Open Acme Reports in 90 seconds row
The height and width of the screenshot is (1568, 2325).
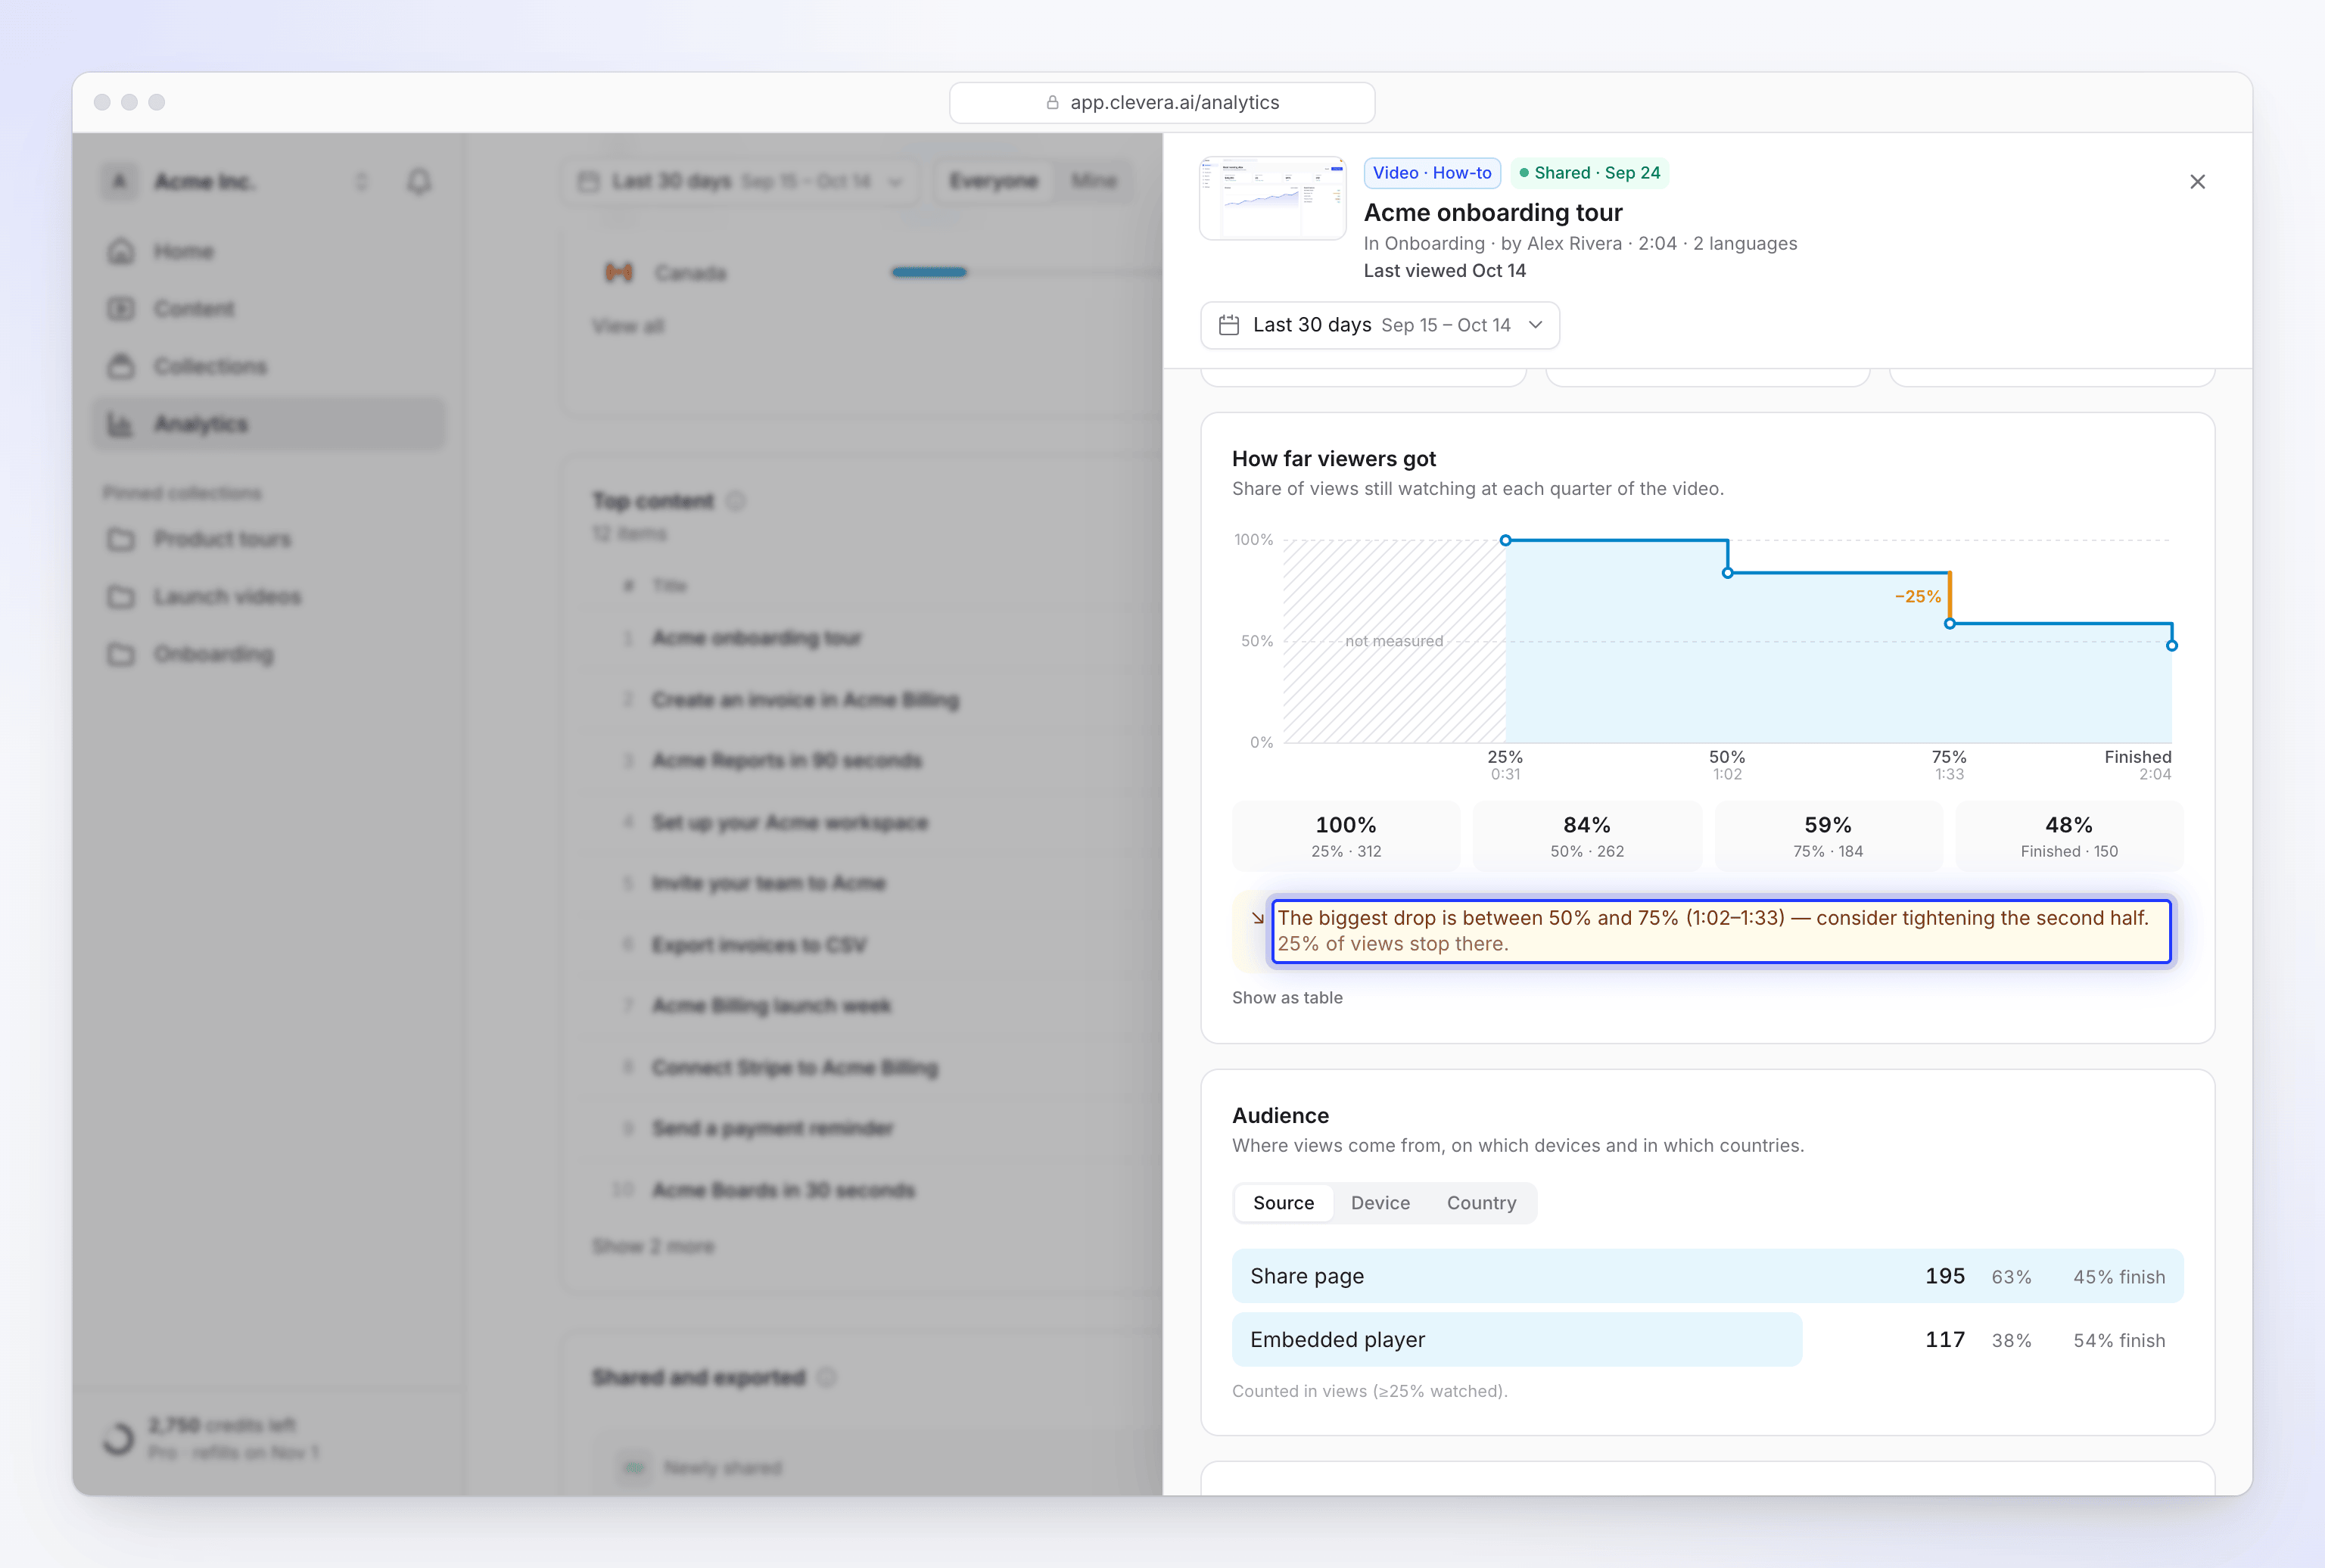click(x=786, y=761)
